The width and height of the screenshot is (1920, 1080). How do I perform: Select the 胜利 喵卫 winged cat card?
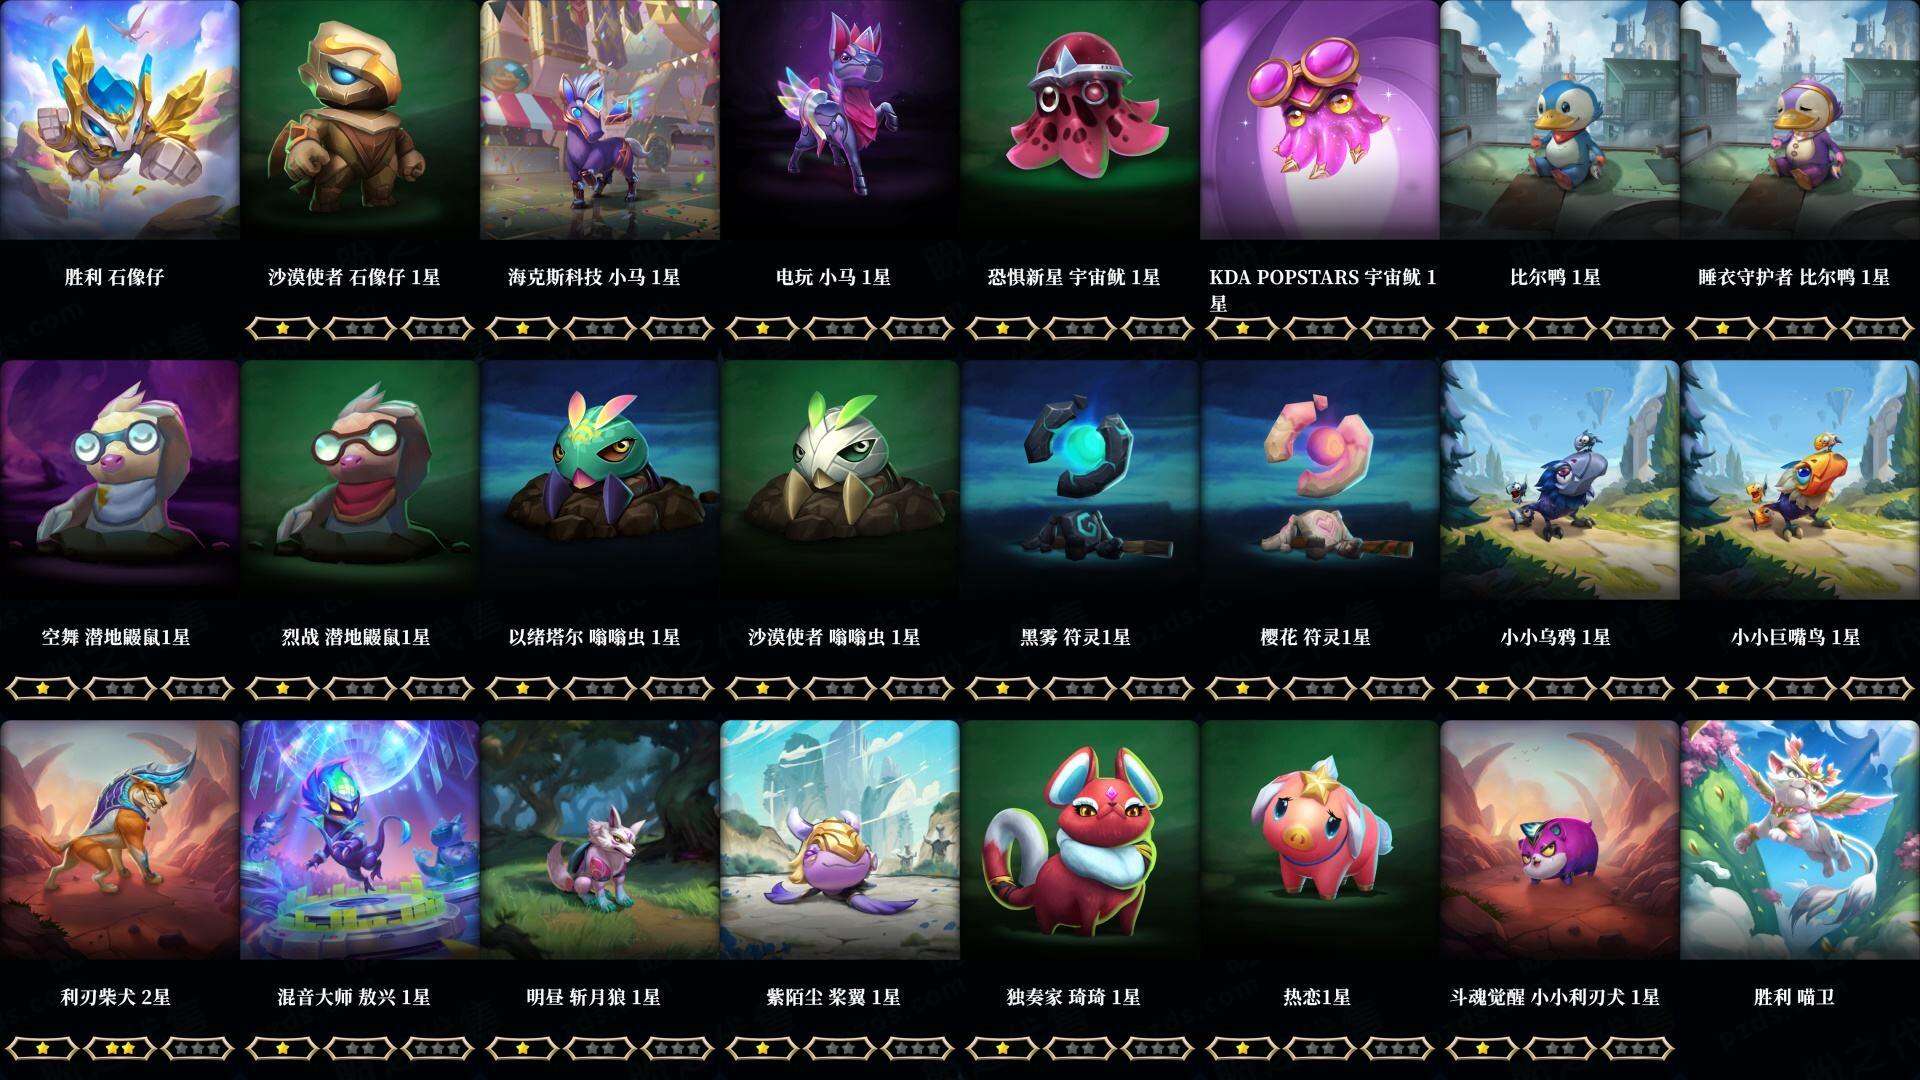(x=1800, y=840)
